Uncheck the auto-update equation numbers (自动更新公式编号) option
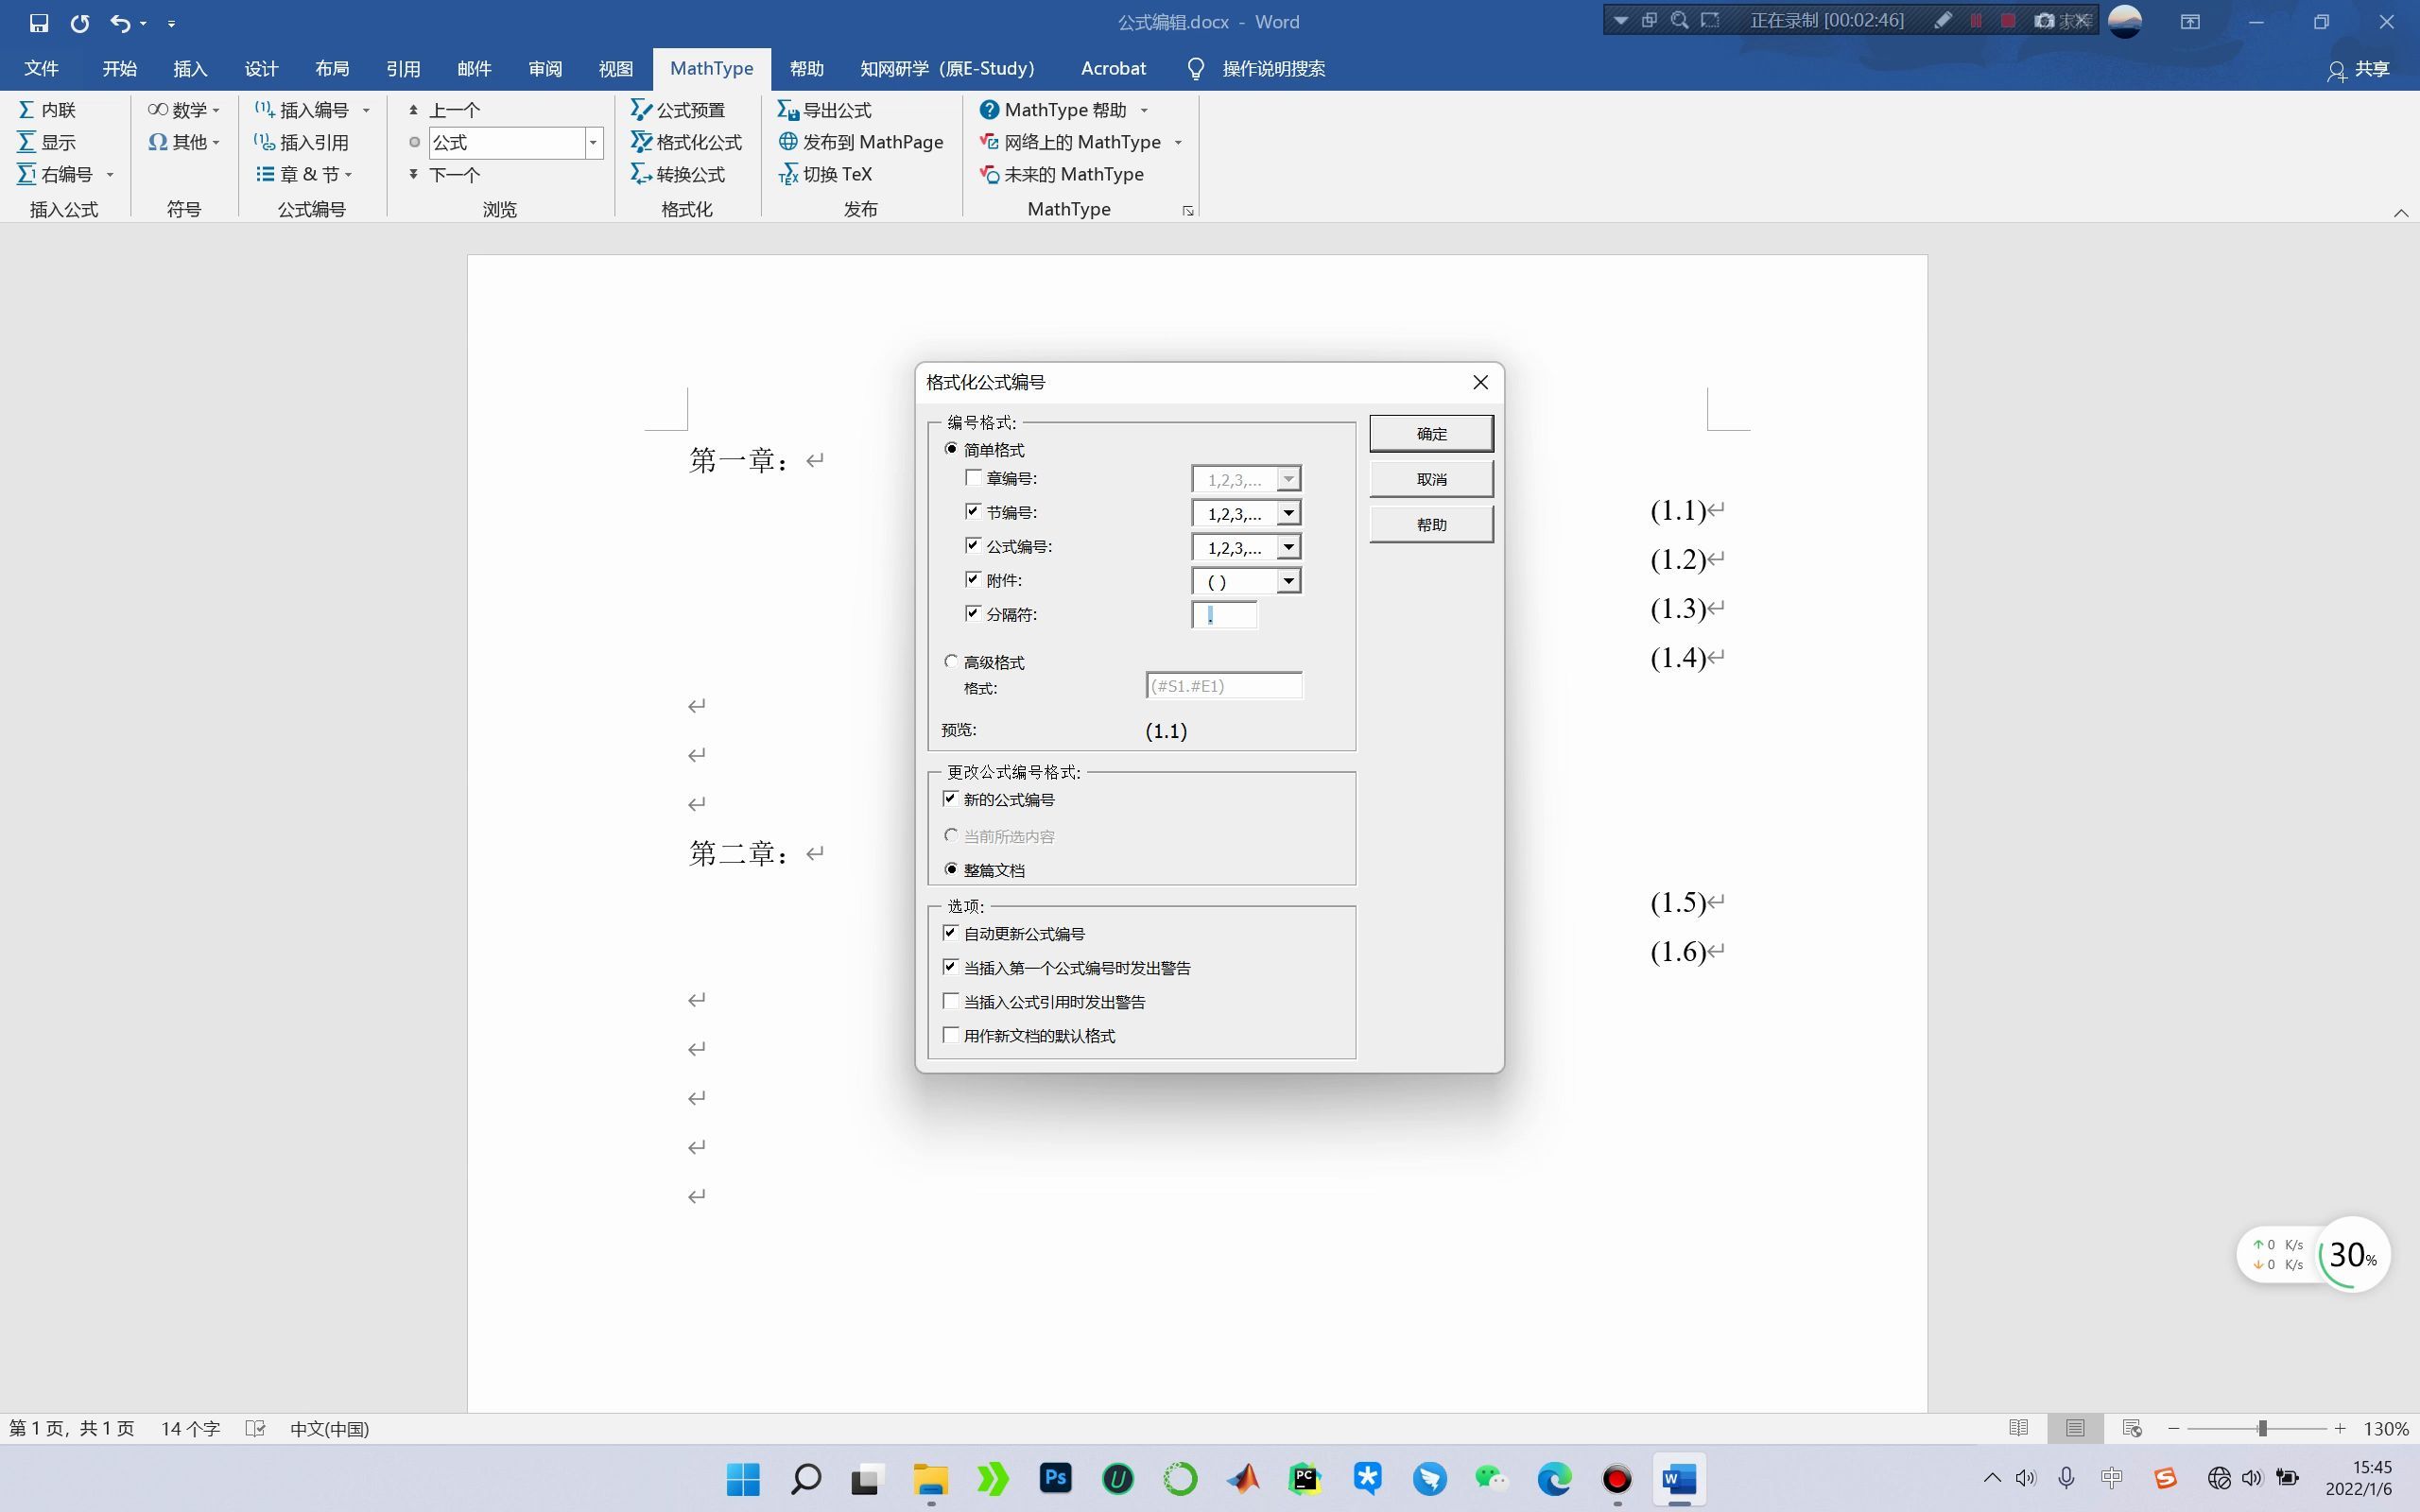Screen dimensions: 2420x1512 951,933
